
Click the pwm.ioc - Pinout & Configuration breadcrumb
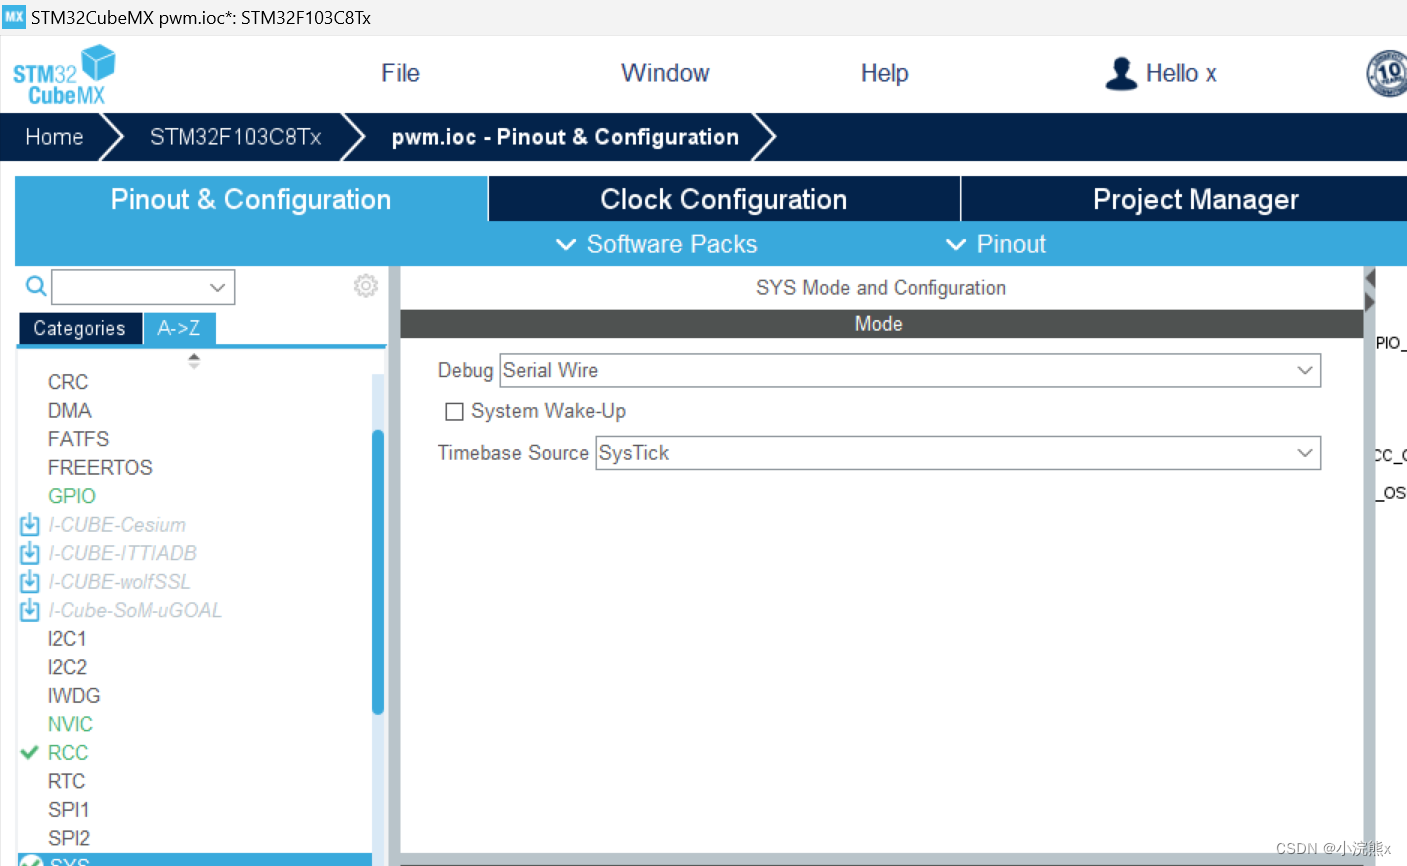click(565, 137)
